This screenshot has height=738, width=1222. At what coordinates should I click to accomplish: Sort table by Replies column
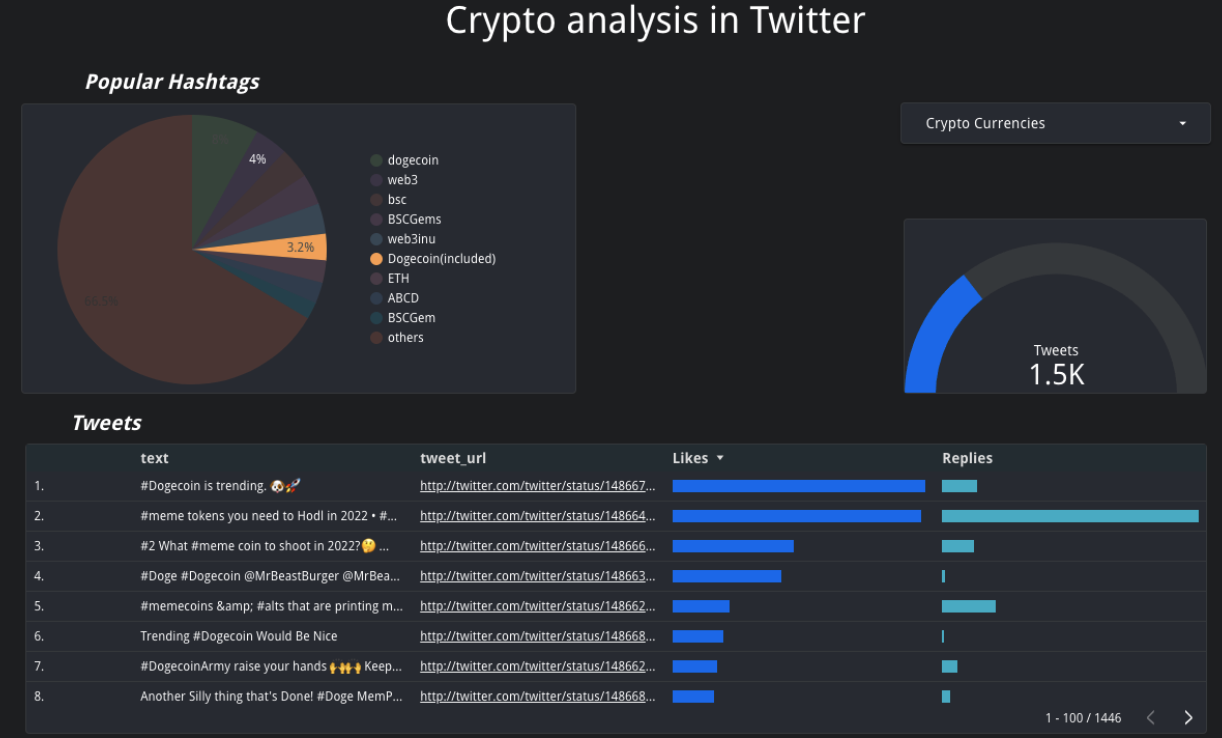coord(967,458)
